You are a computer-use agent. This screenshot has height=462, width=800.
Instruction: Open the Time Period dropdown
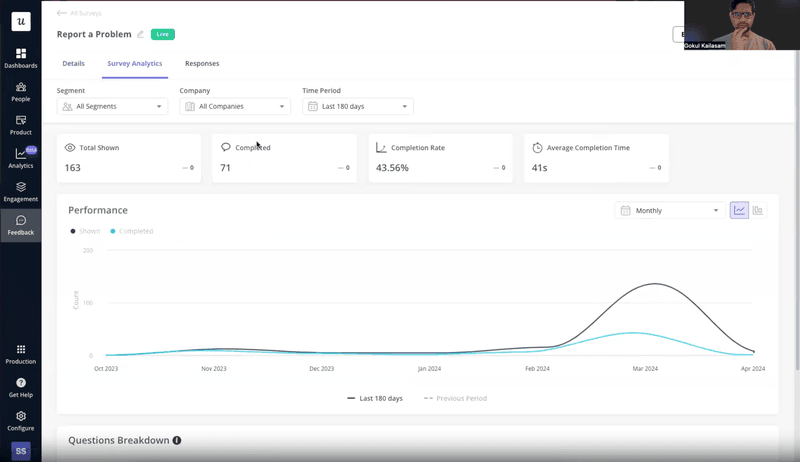click(x=358, y=106)
